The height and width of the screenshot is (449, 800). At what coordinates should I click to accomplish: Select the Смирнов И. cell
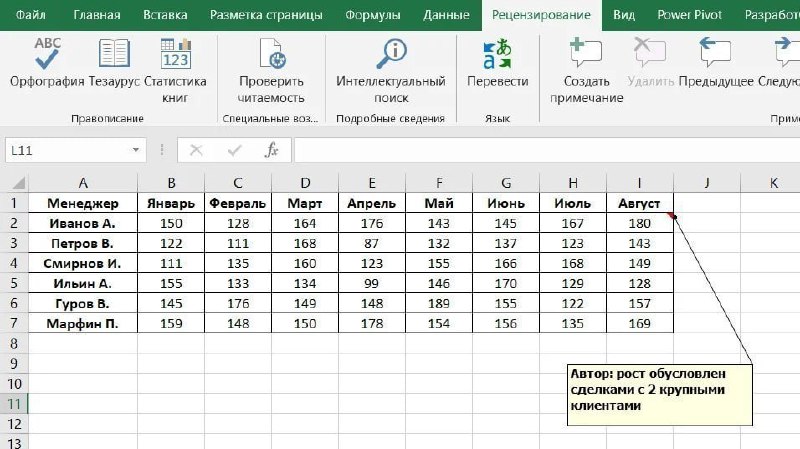point(83,263)
